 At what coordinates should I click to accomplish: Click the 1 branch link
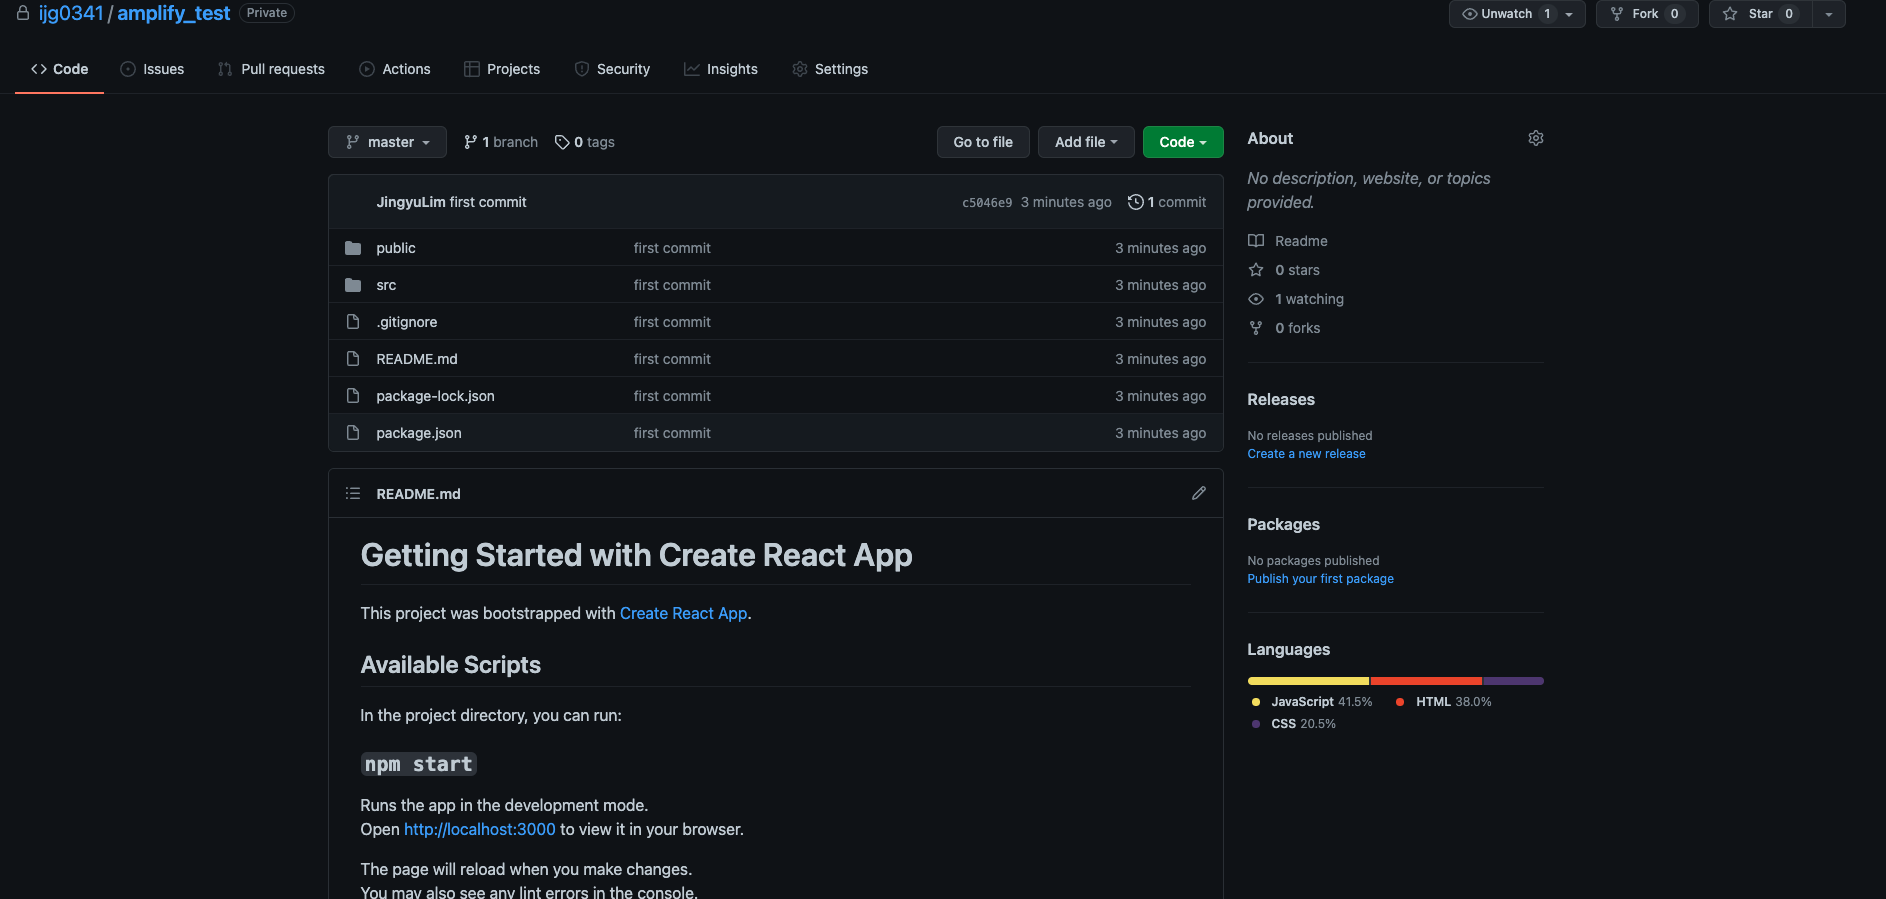[501, 142]
